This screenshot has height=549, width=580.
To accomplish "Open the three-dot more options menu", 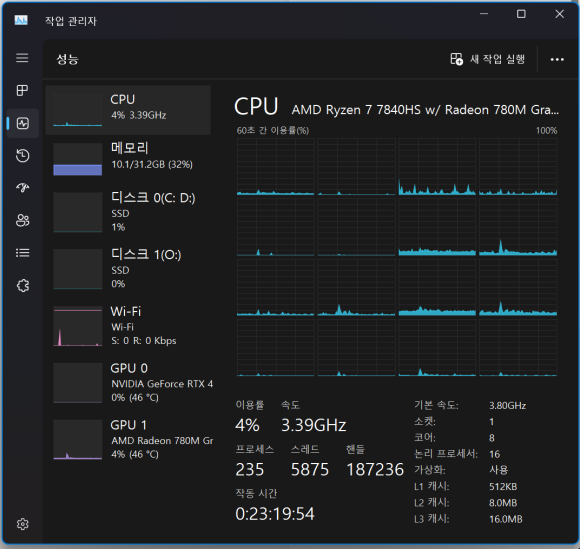I will [x=557, y=59].
